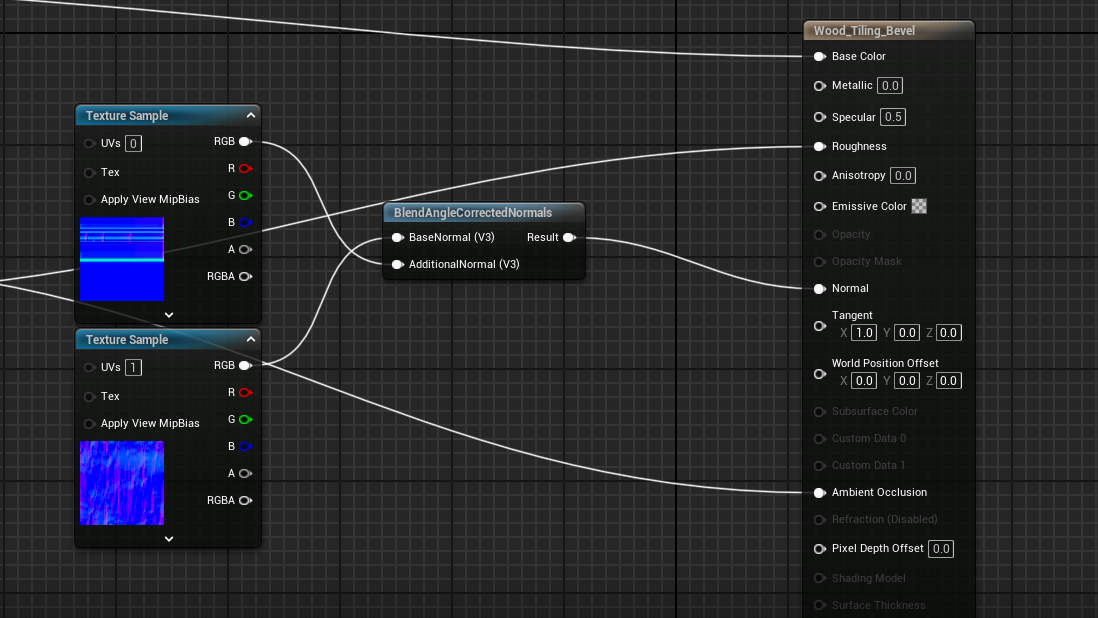The image size is (1098, 618).
Task: Expand bottom chevron under the striped texture preview
Action: (169, 314)
